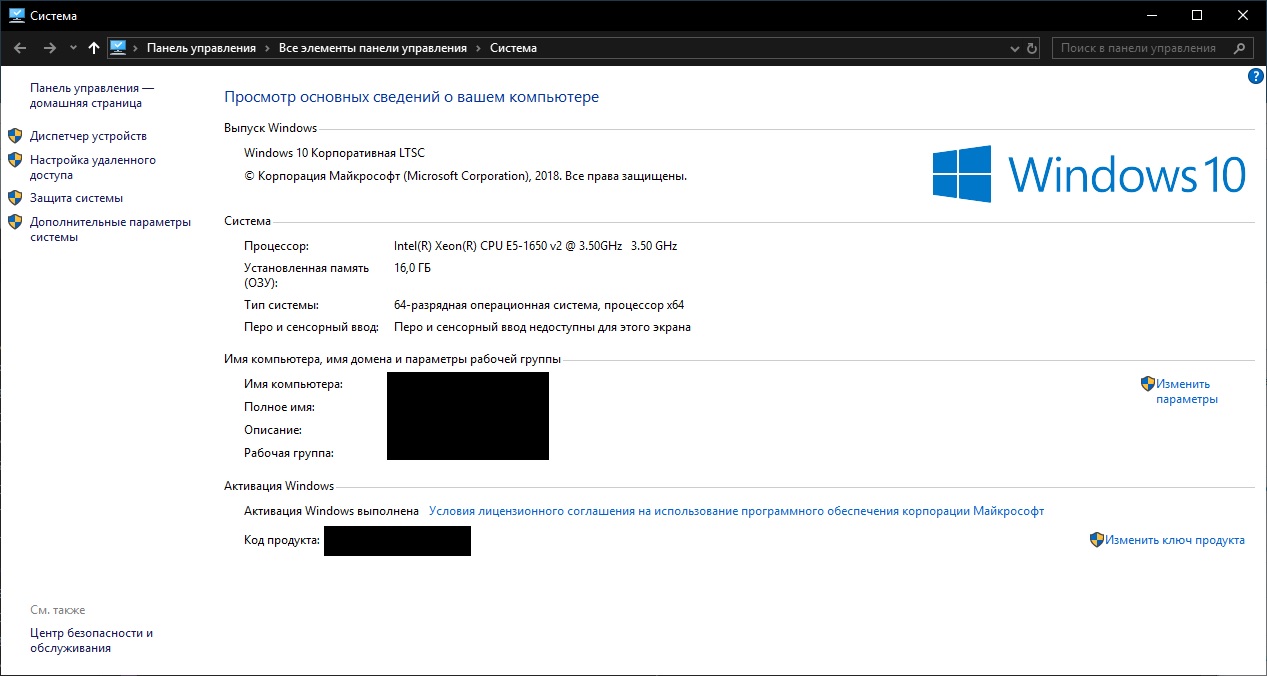This screenshot has width=1267, height=676.
Task: Select the "Система" breadcrumb segment
Action: pyautogui.click(x=513, y=48)
